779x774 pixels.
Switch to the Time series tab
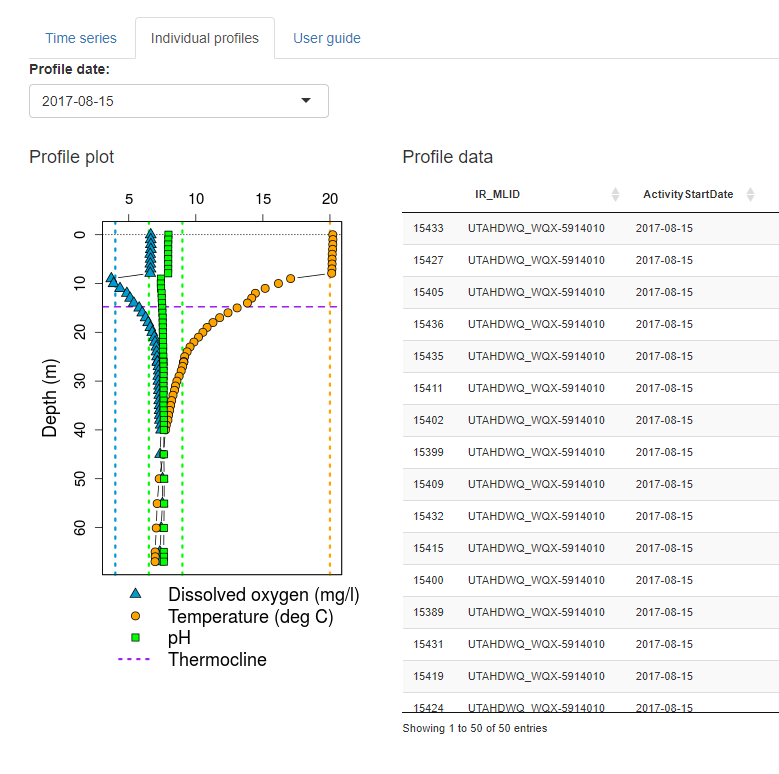[80, 38]
